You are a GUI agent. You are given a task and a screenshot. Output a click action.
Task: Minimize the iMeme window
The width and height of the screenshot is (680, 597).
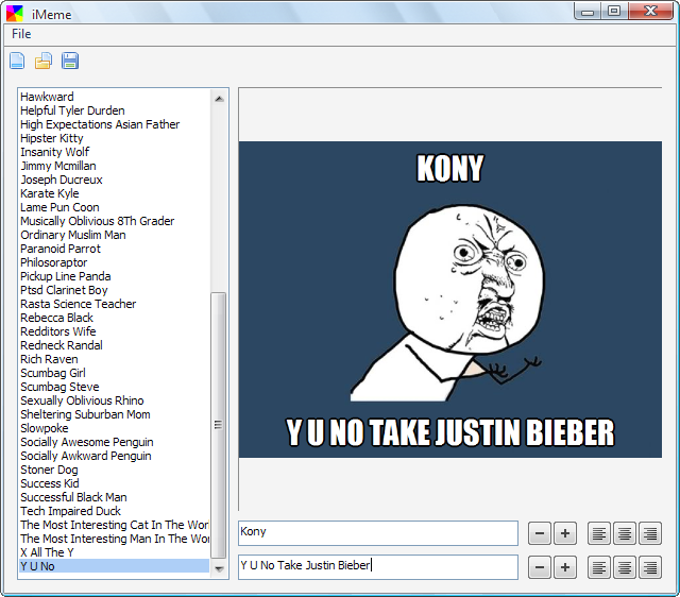588,10
